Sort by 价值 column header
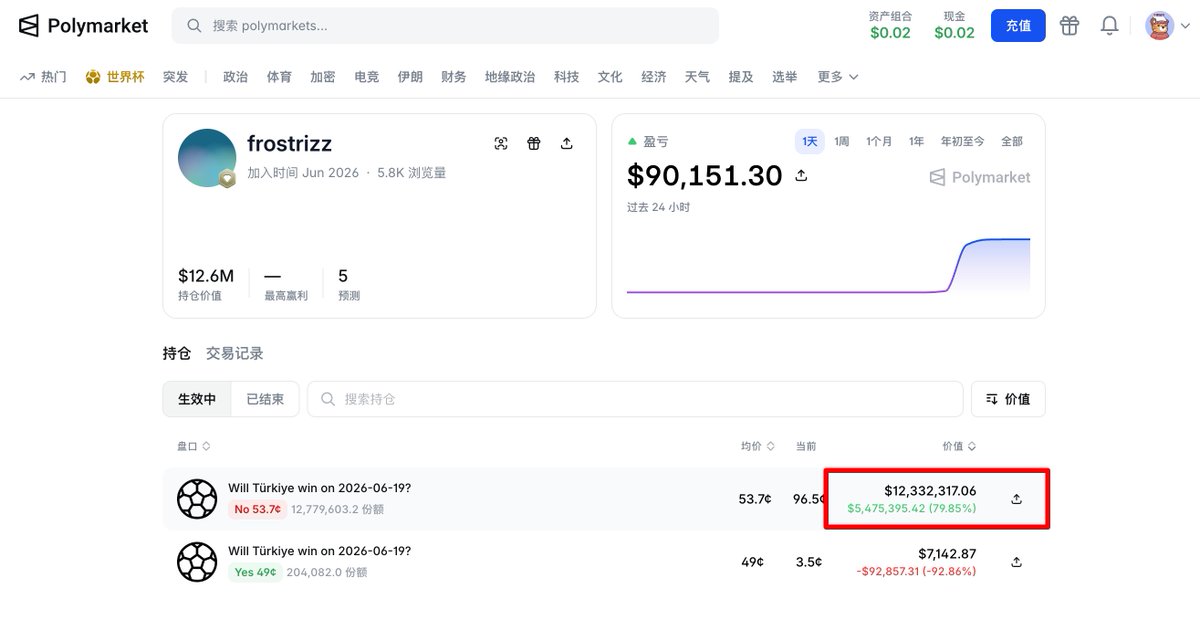The image size is (1200, 620). click(x=960, y=446)
